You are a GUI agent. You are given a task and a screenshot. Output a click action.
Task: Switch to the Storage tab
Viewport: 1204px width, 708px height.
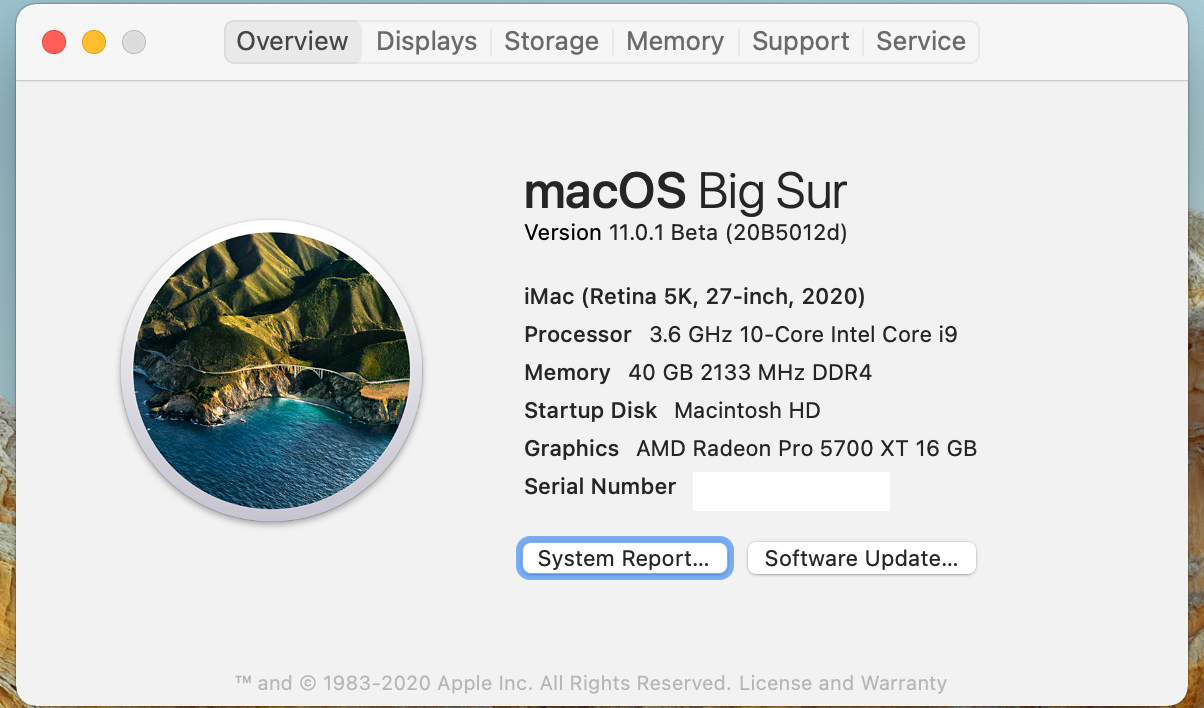(x=551, y=42)
